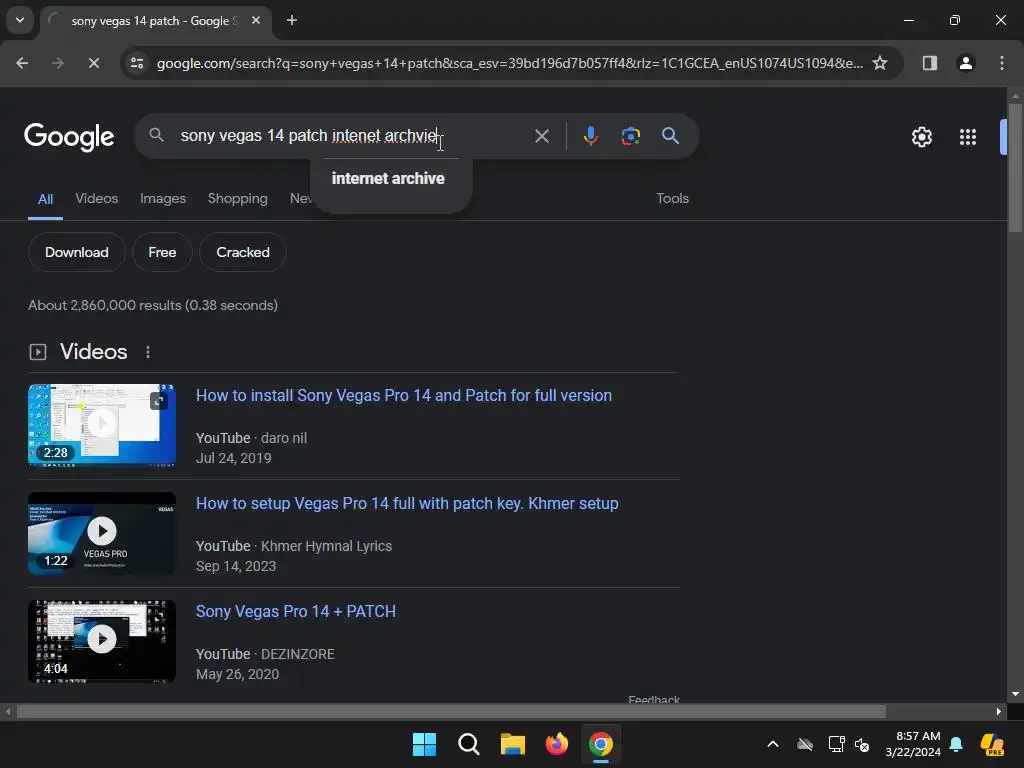Play the 2:28 video thumbnail

click(x=102, y=424)
